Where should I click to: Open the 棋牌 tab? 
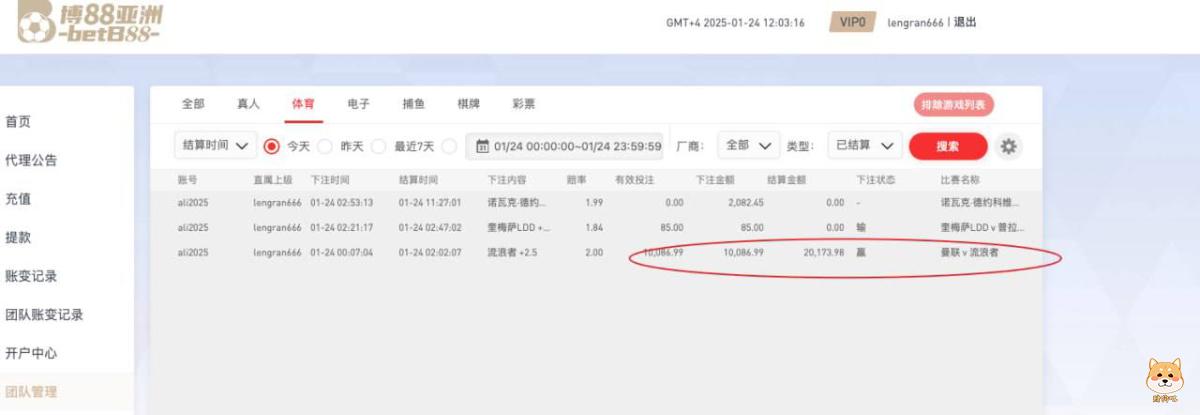pos(468,104)
